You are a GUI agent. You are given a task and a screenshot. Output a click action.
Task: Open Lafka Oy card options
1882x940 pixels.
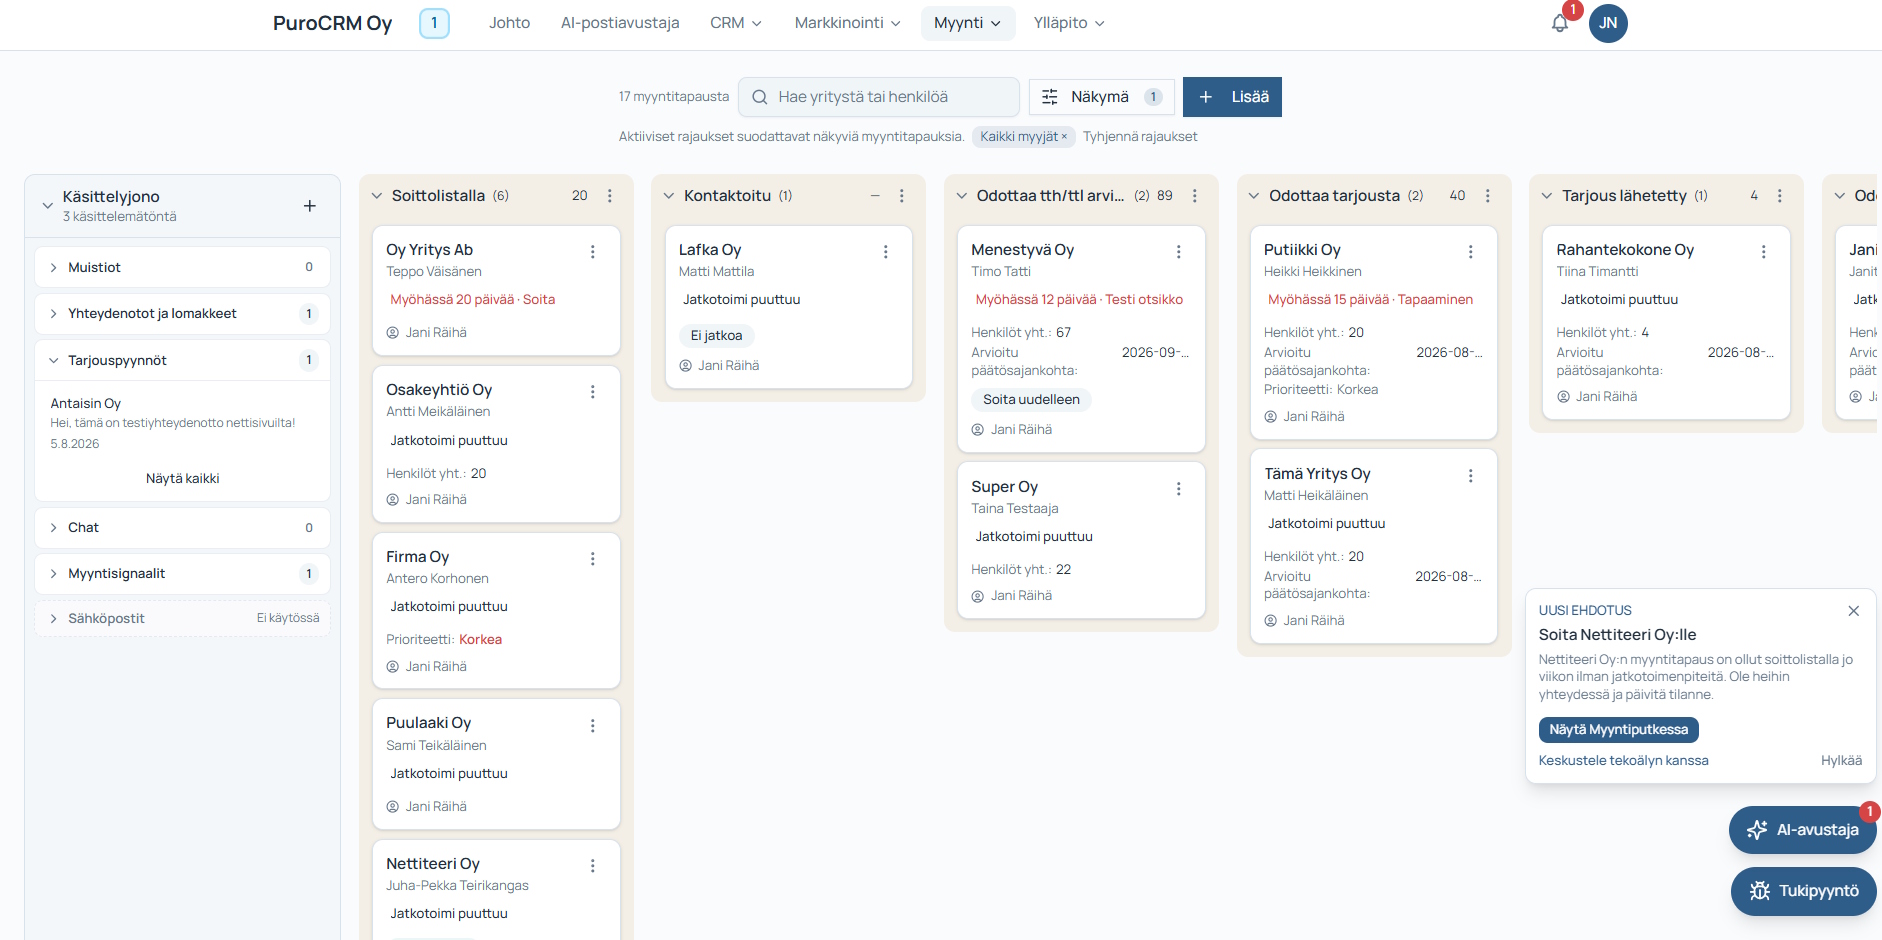point(886,252)
